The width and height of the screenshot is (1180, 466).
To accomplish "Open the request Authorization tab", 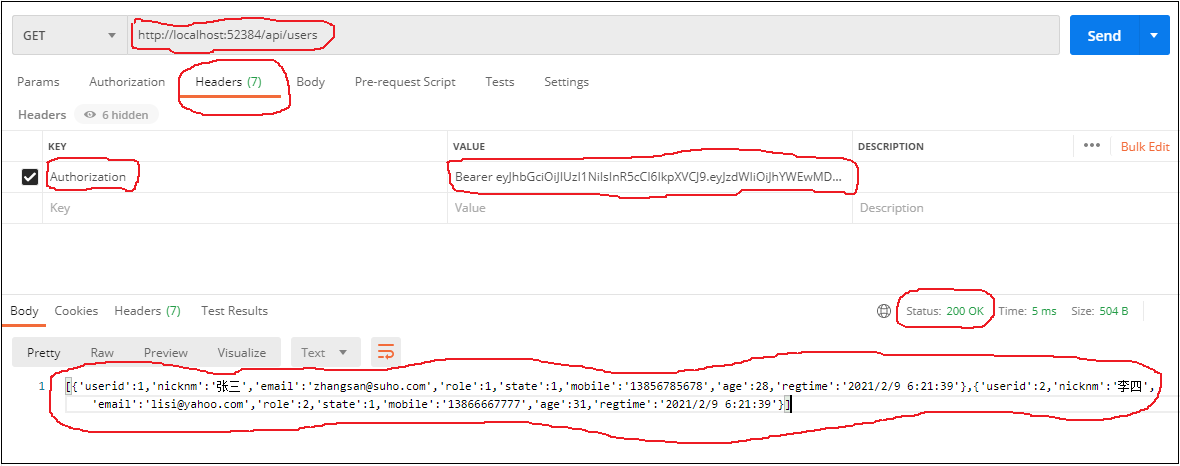I will tap(127, 82).
